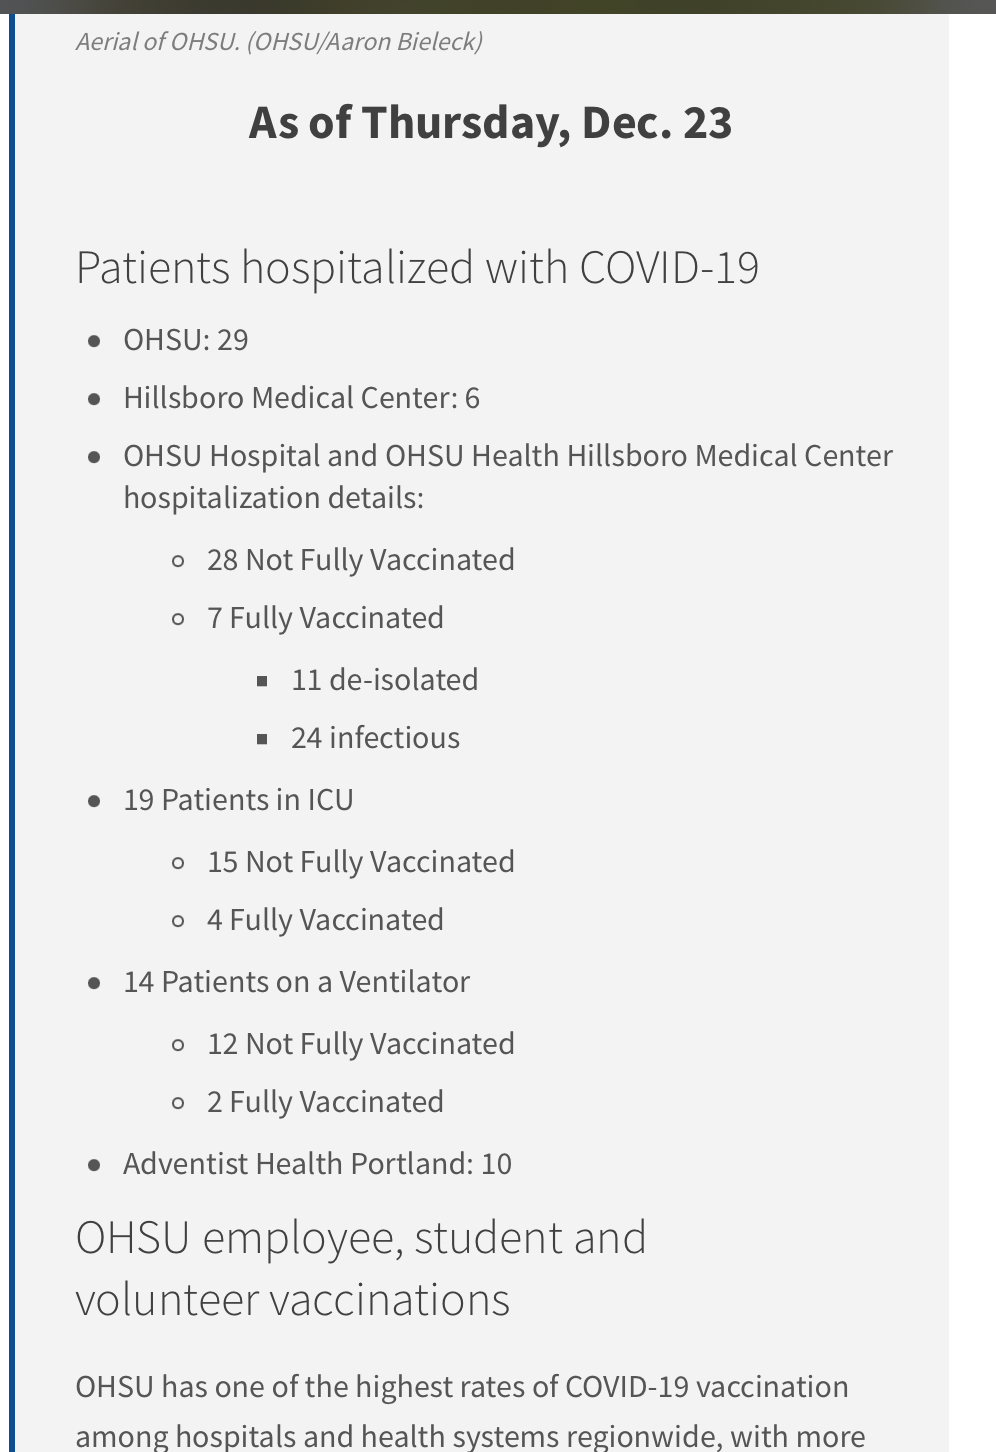Image resolution: width=996 pixels, height=1452 pixels.
Task: Click the 'As of Thursday, Dec. 23' heading
Action: 490,123
